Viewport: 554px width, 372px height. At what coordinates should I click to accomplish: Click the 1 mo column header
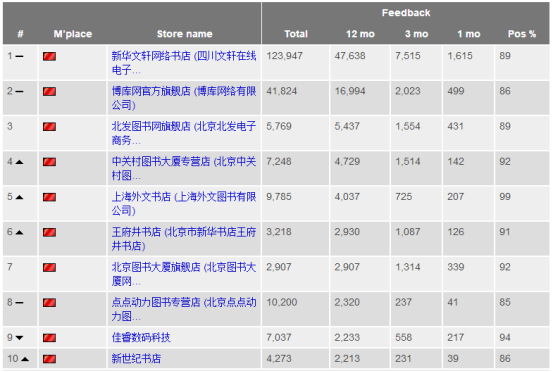pyautogui.click(x=468, y=34)
